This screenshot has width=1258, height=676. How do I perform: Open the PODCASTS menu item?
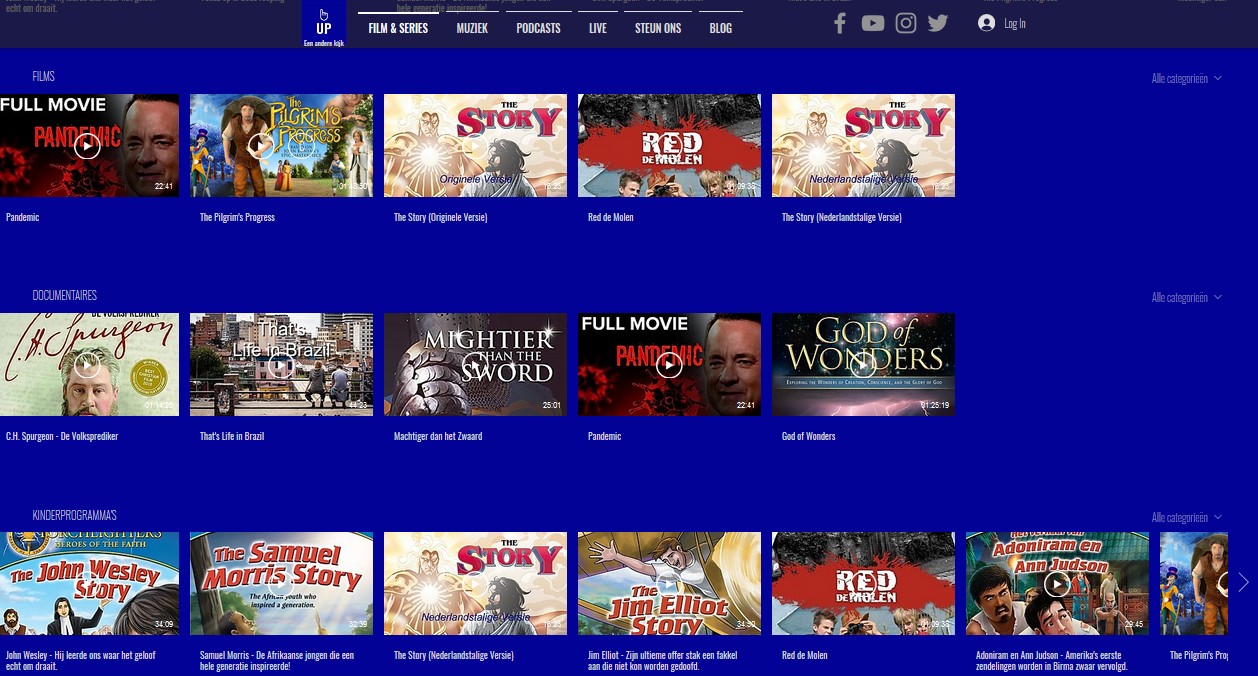(538, 28)
